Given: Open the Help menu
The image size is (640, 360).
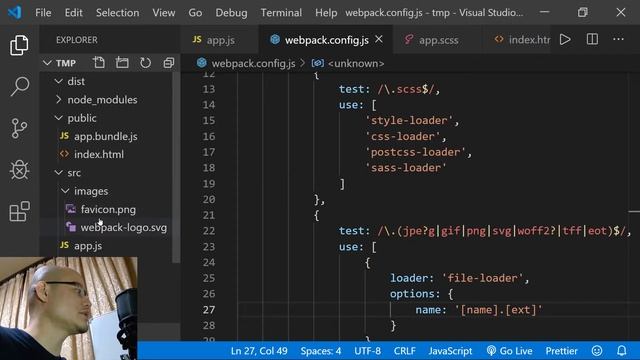Looking at the screenshot, I should (x=326, y=13).
